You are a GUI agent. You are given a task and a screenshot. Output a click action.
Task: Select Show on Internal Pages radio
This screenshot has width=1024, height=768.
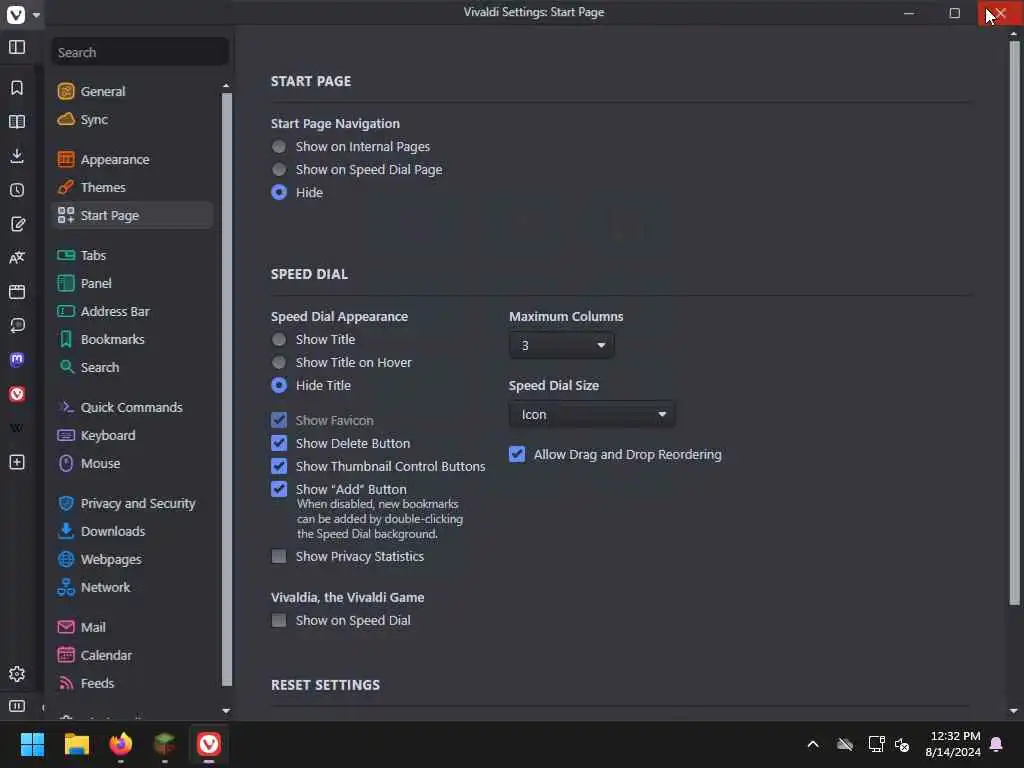(x=279, y=146)
